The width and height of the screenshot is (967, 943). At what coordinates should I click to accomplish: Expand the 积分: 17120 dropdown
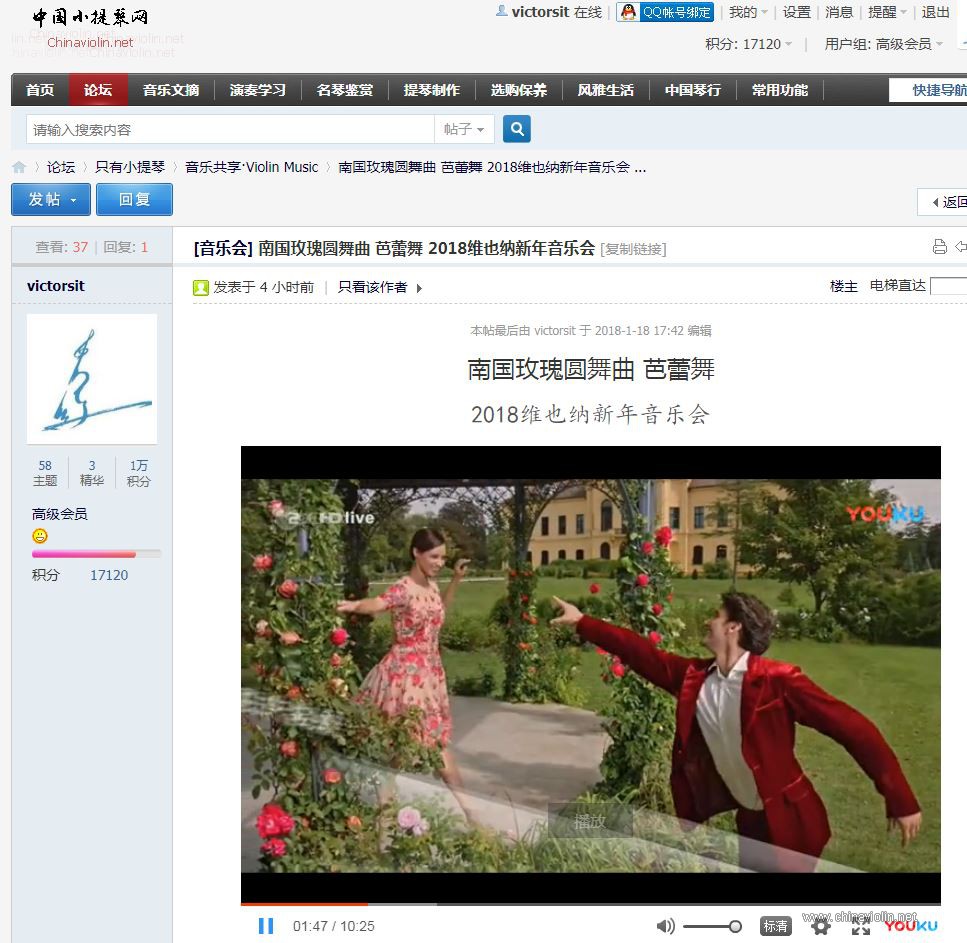(748, 44)
